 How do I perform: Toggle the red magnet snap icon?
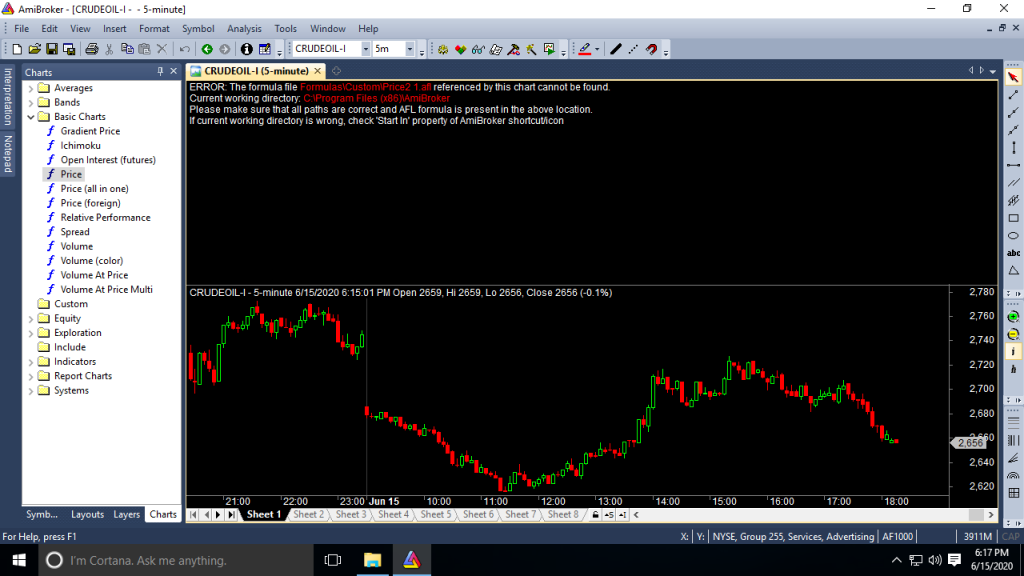[x=651, y=49]
